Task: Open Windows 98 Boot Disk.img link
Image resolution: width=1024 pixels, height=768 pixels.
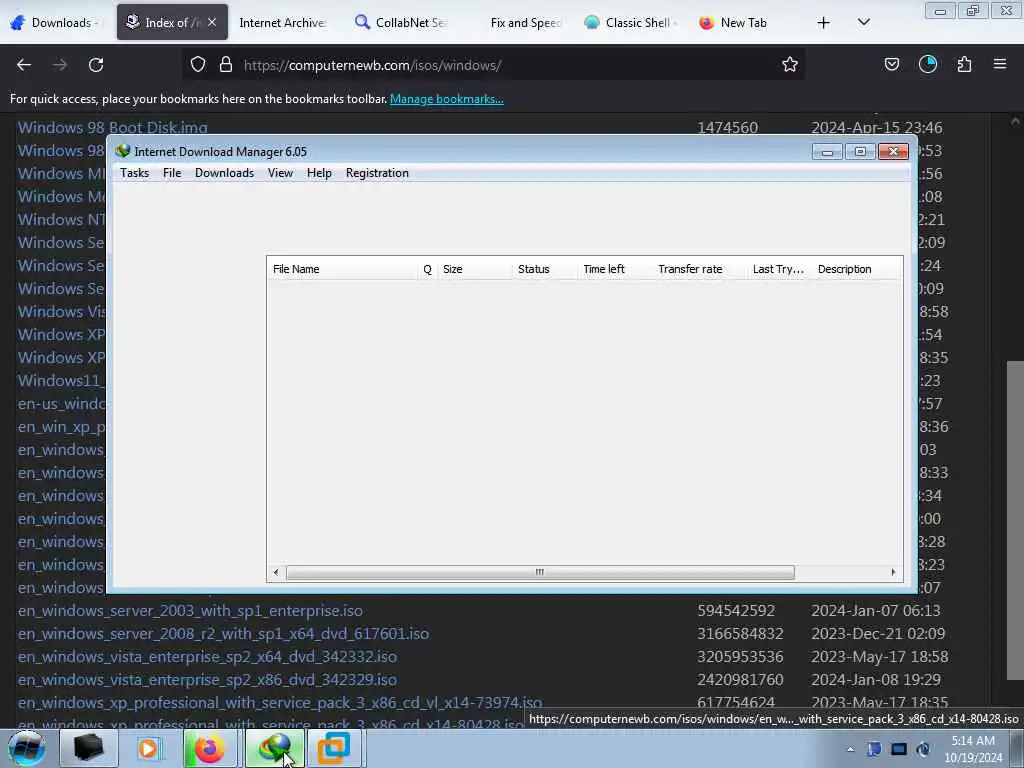Action: pyautogui.click(x=112, y=128)
